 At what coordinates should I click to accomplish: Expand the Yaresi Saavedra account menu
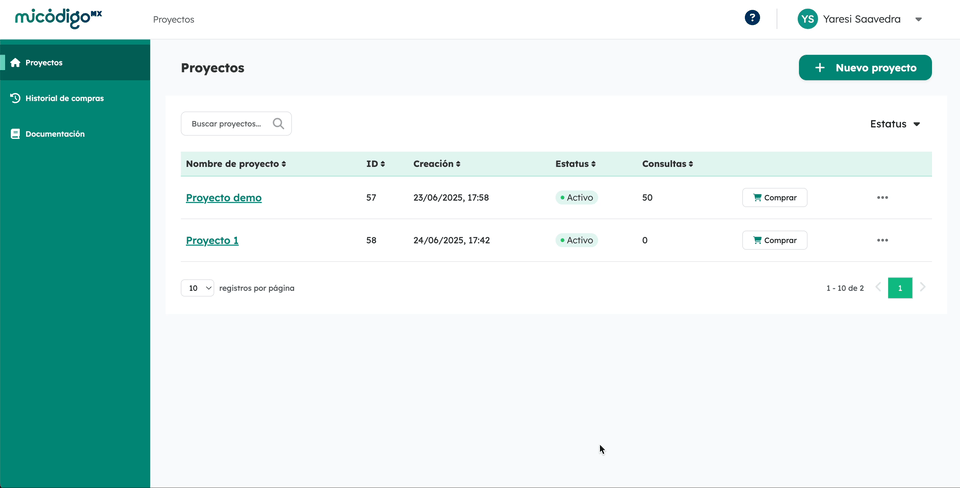(x=918, y=20)
